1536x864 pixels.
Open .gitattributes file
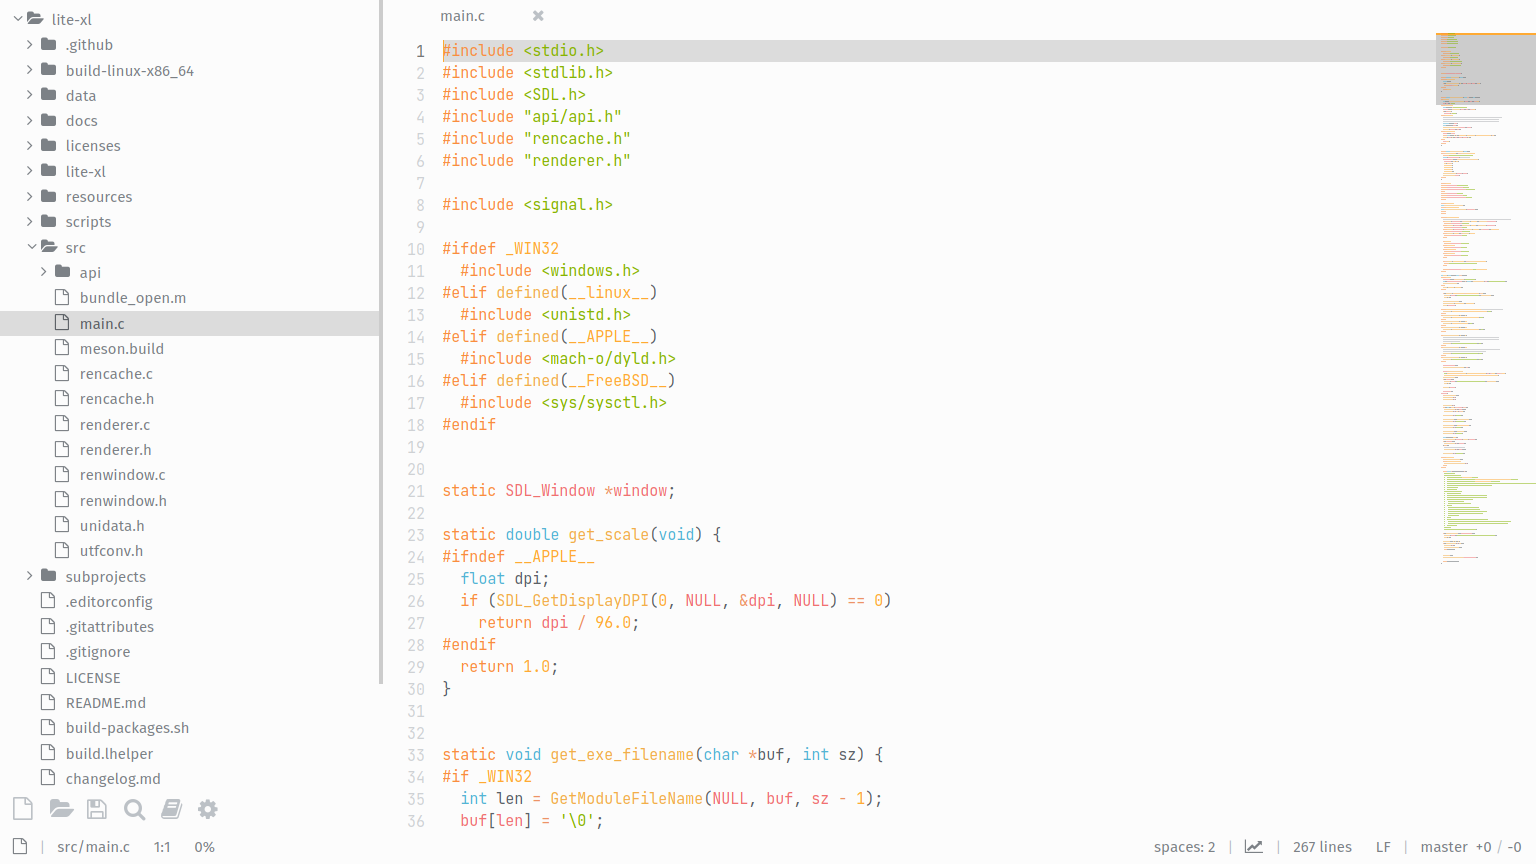(x=110, y=627)
